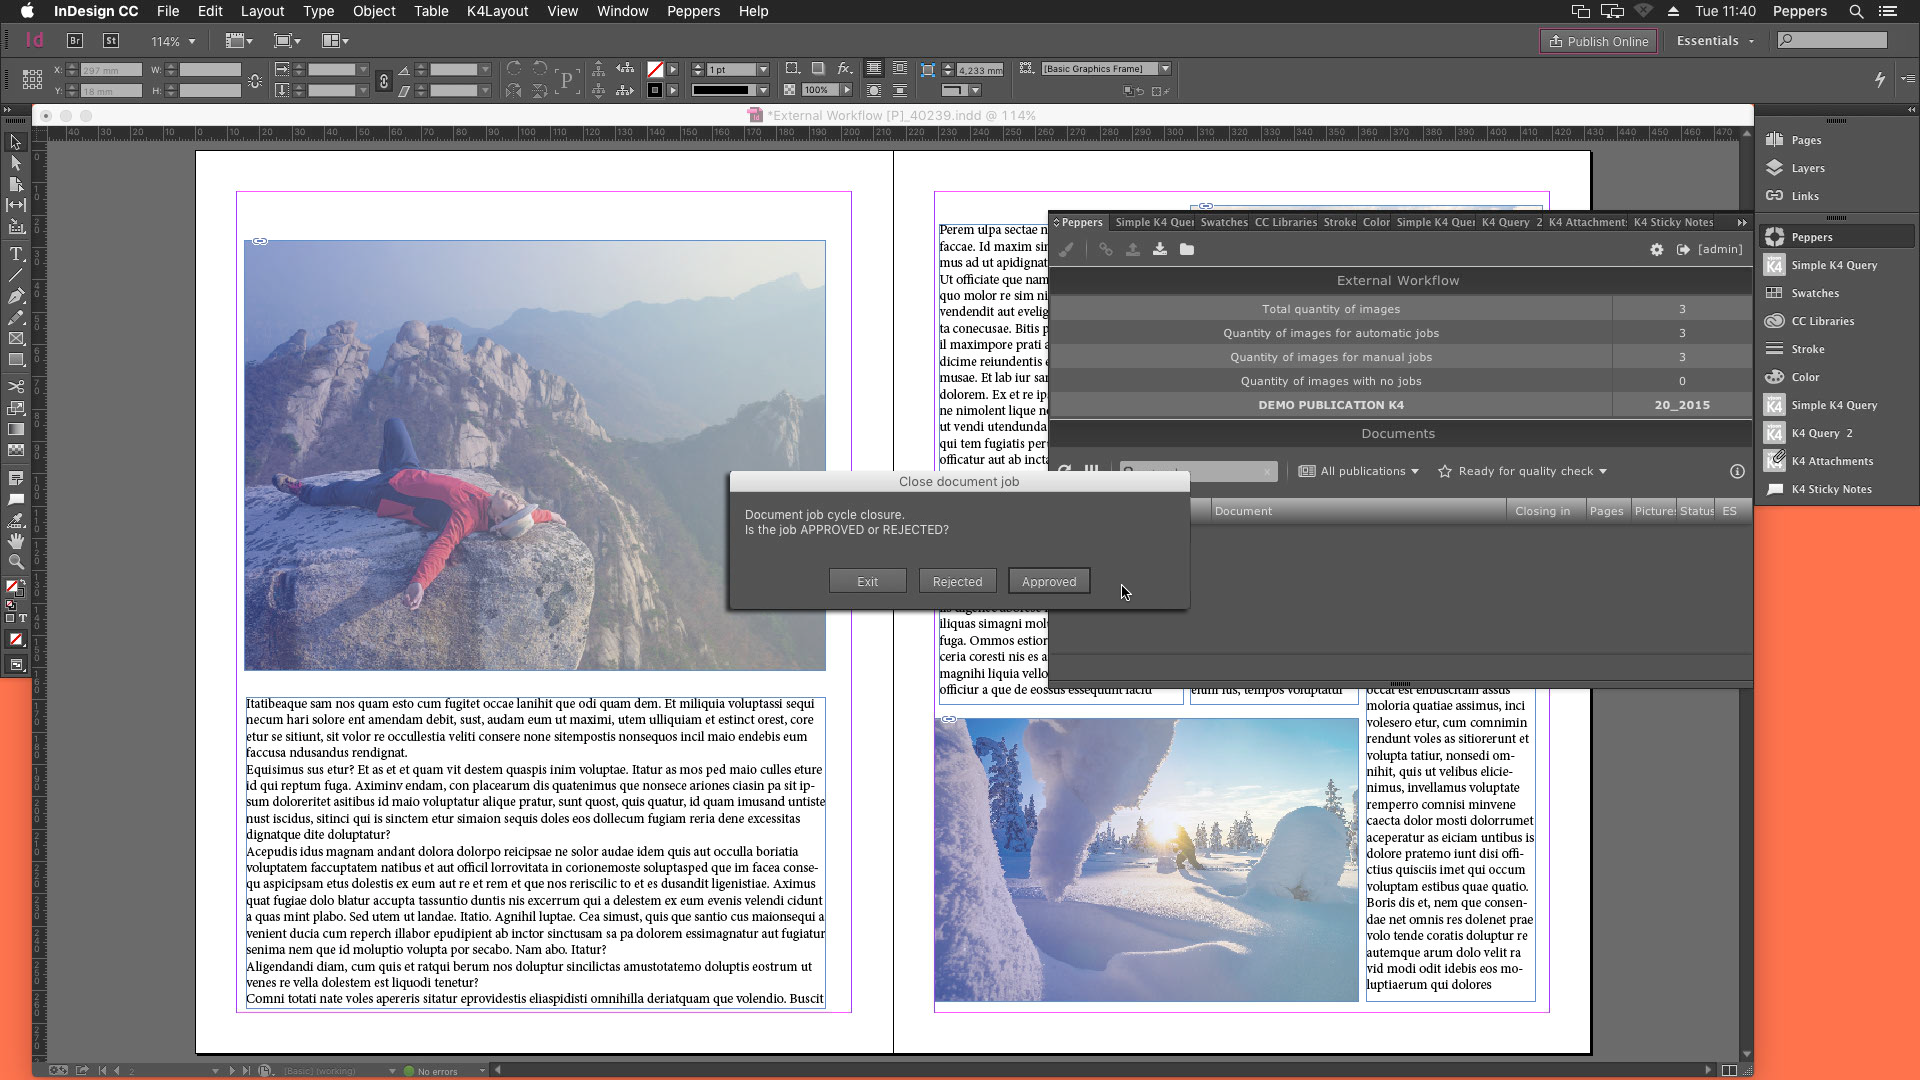1920x1080 pixels.
Task: Expand the All publications dropdown
Action: pos(1359,471)
